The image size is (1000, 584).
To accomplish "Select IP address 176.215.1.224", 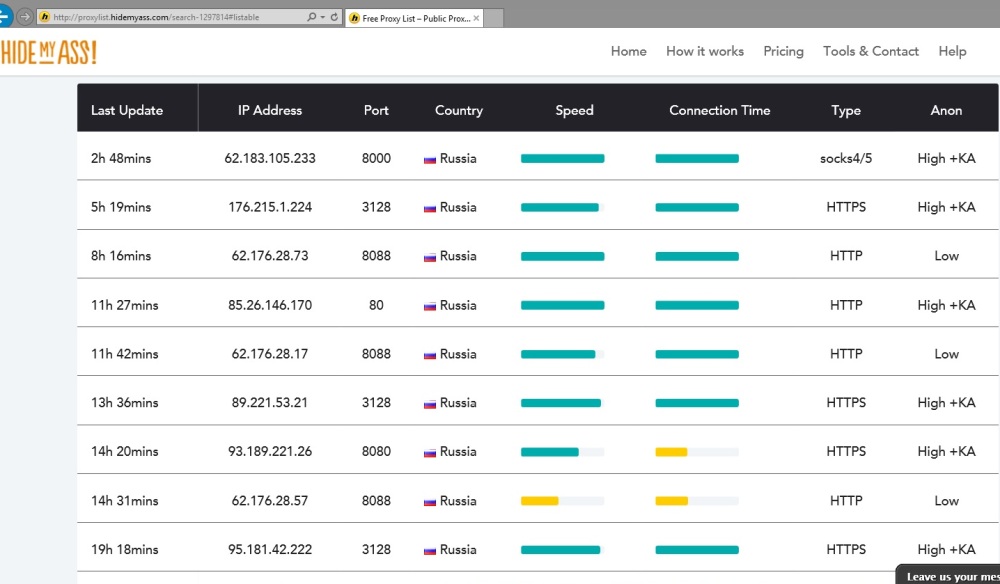I will tap(270, 207).
